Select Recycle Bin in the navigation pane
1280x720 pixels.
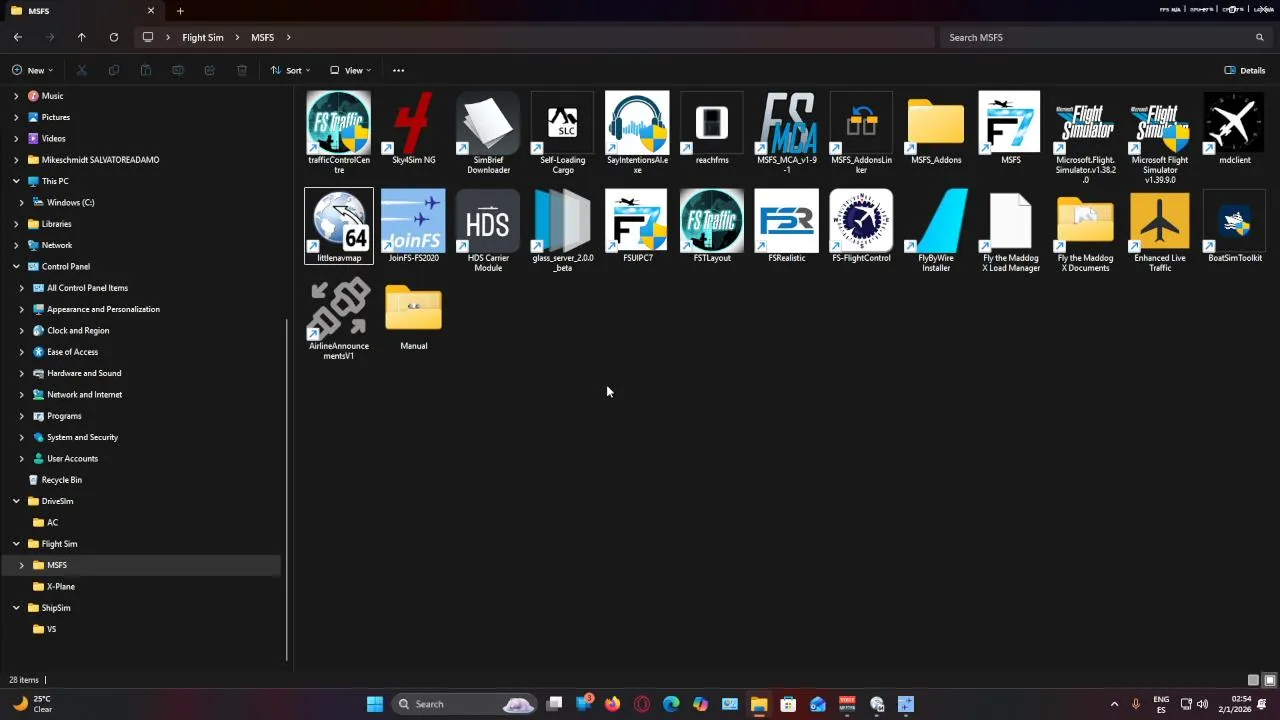61,480
